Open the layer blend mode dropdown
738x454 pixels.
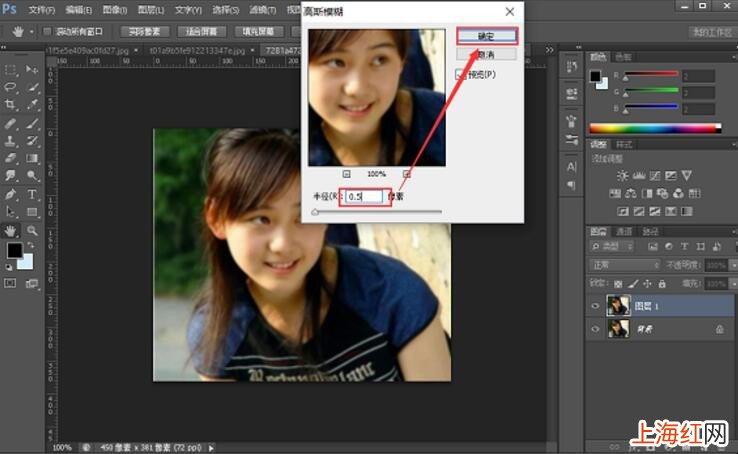(x=625, y=265)
